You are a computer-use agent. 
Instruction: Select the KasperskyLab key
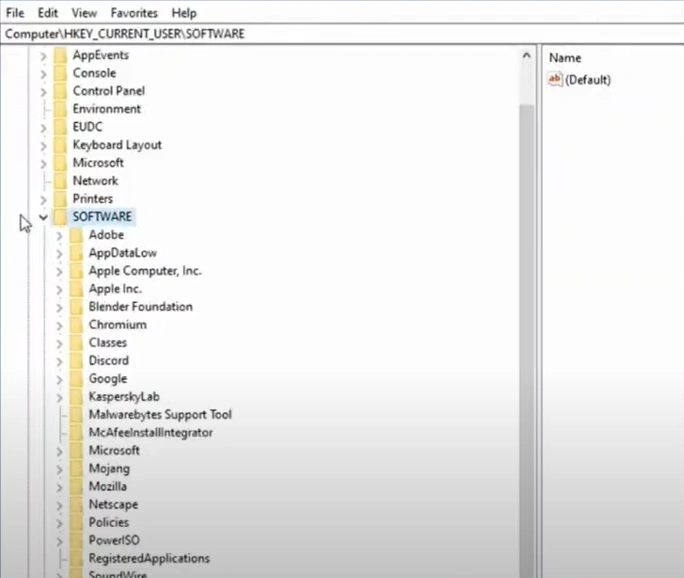pos(124,397)
